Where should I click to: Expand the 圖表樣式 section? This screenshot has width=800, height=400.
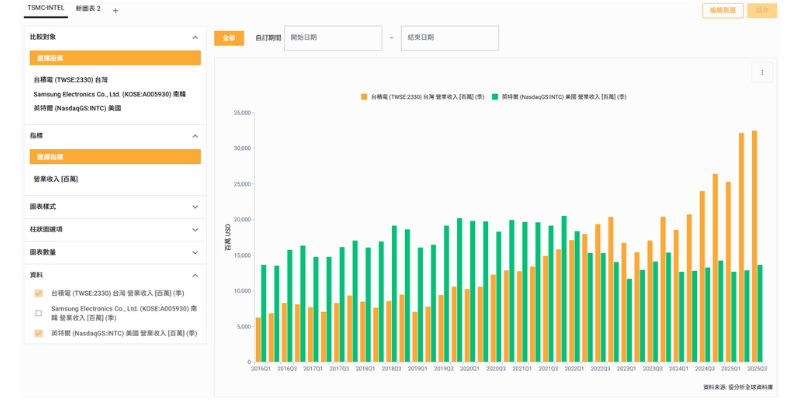tap(195, 207)
